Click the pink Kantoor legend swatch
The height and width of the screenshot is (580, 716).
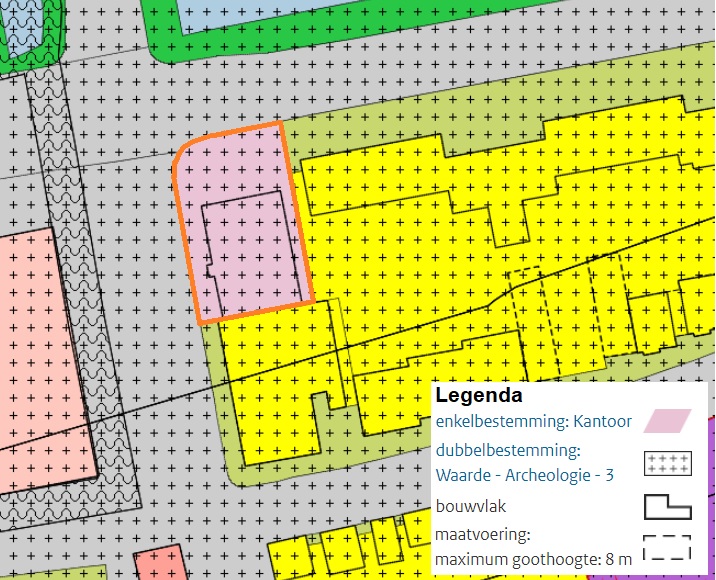coord(666,421)
